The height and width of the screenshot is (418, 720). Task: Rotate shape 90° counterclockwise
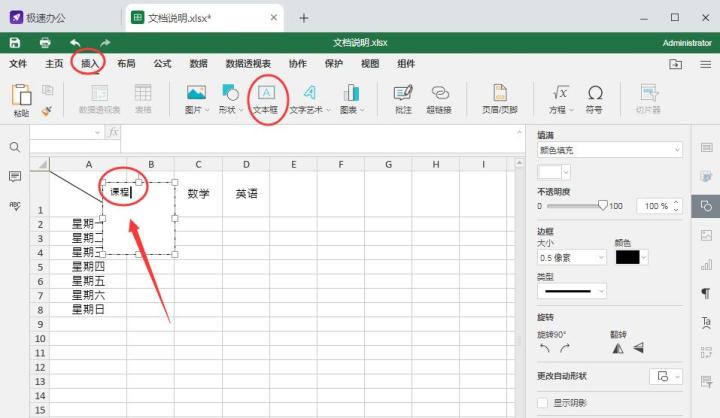(545, 348)
